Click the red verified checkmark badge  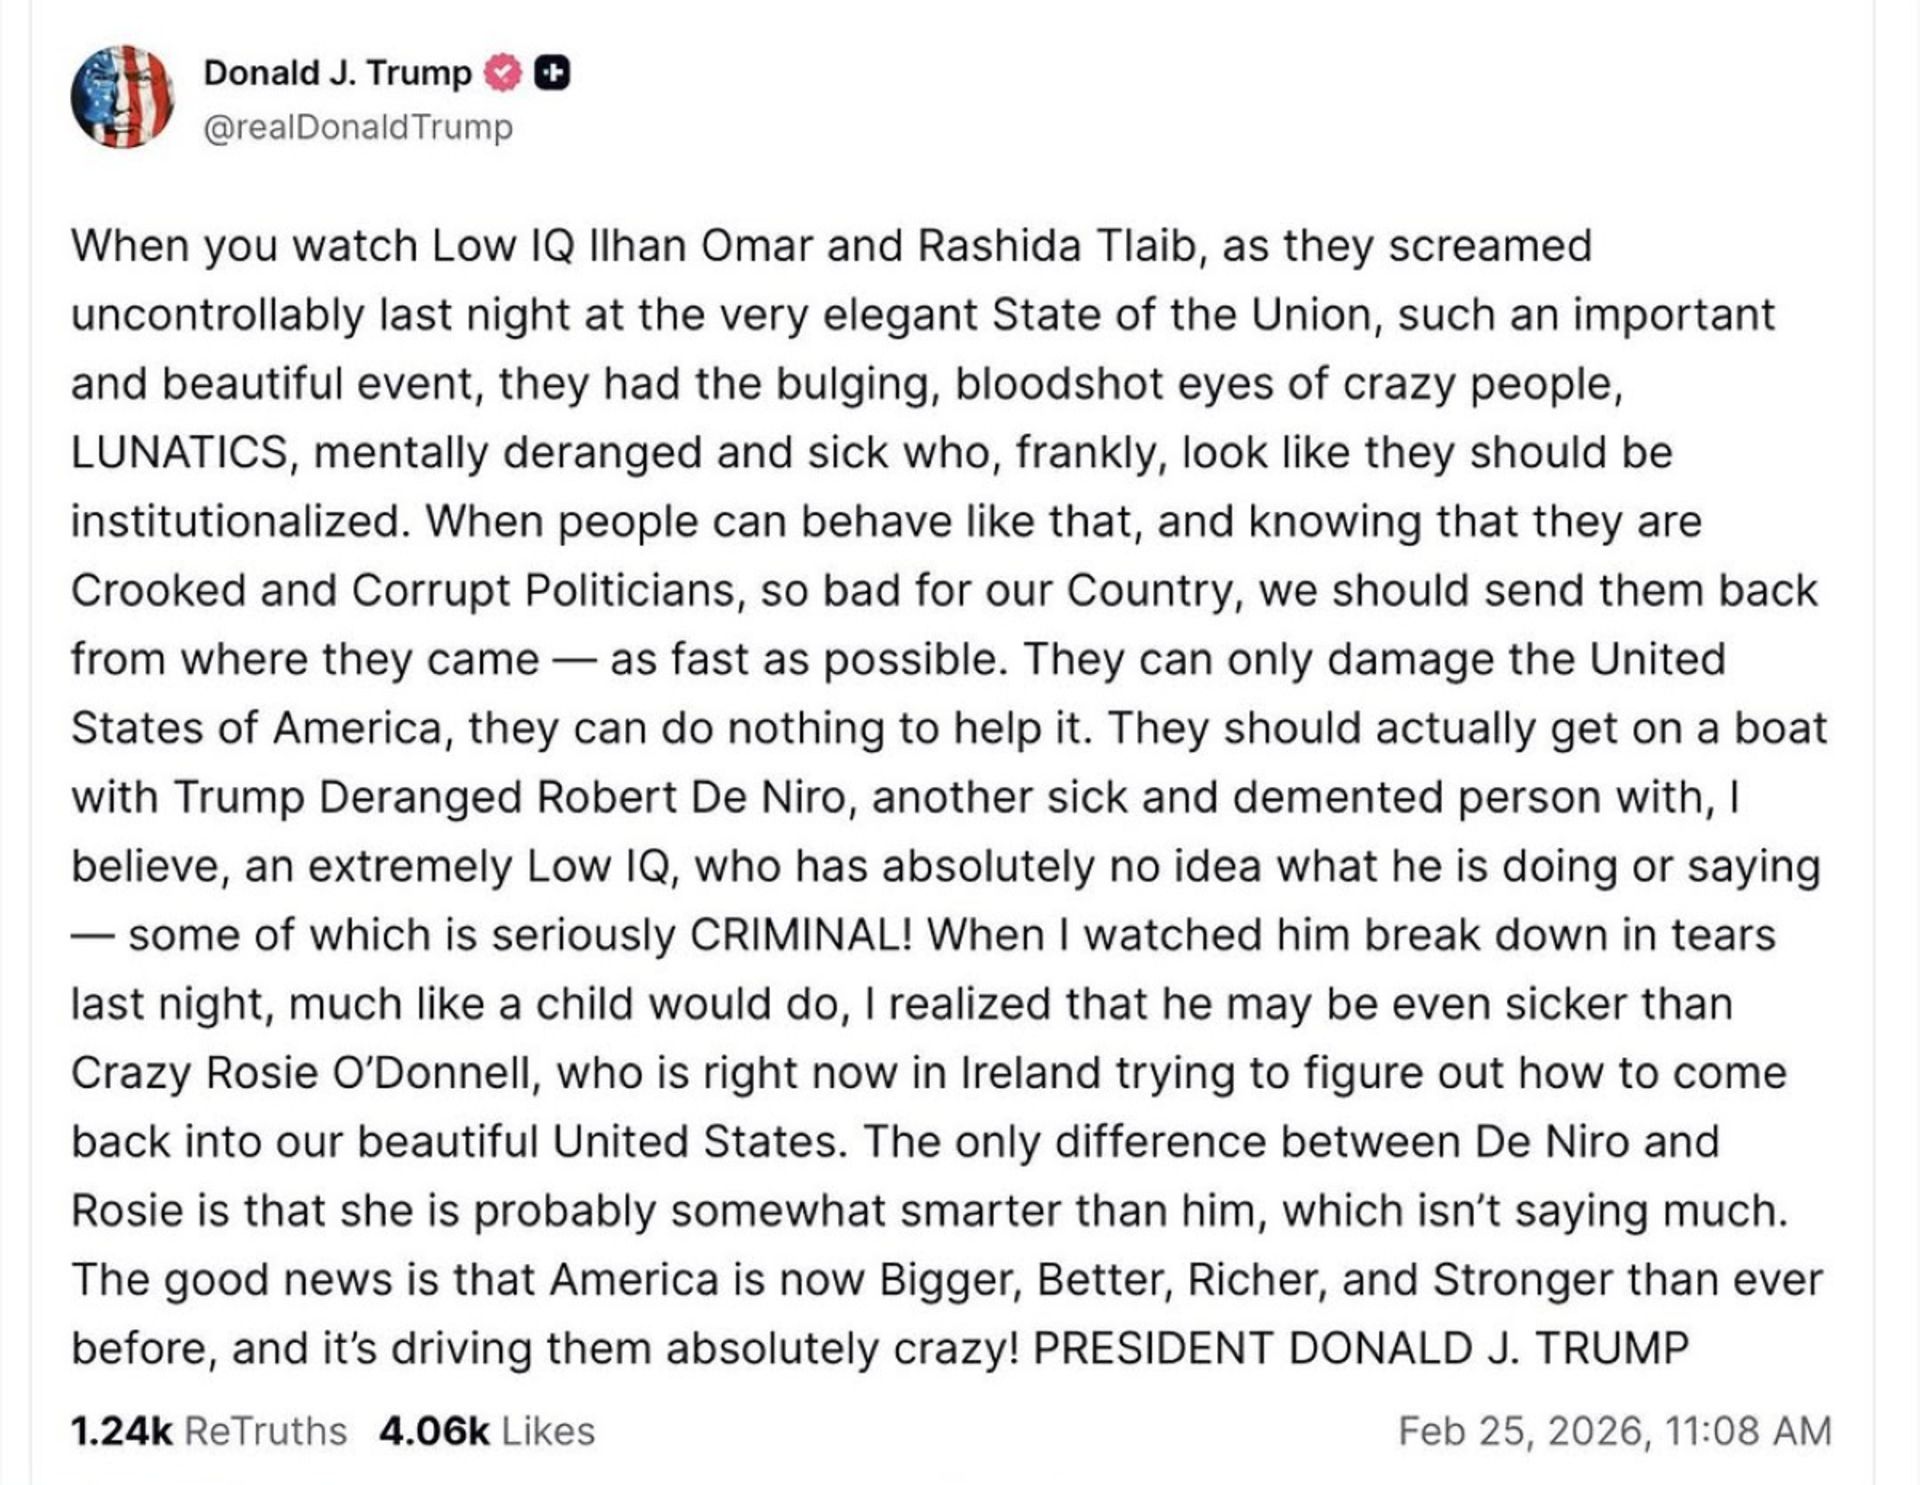pos(503,73)
